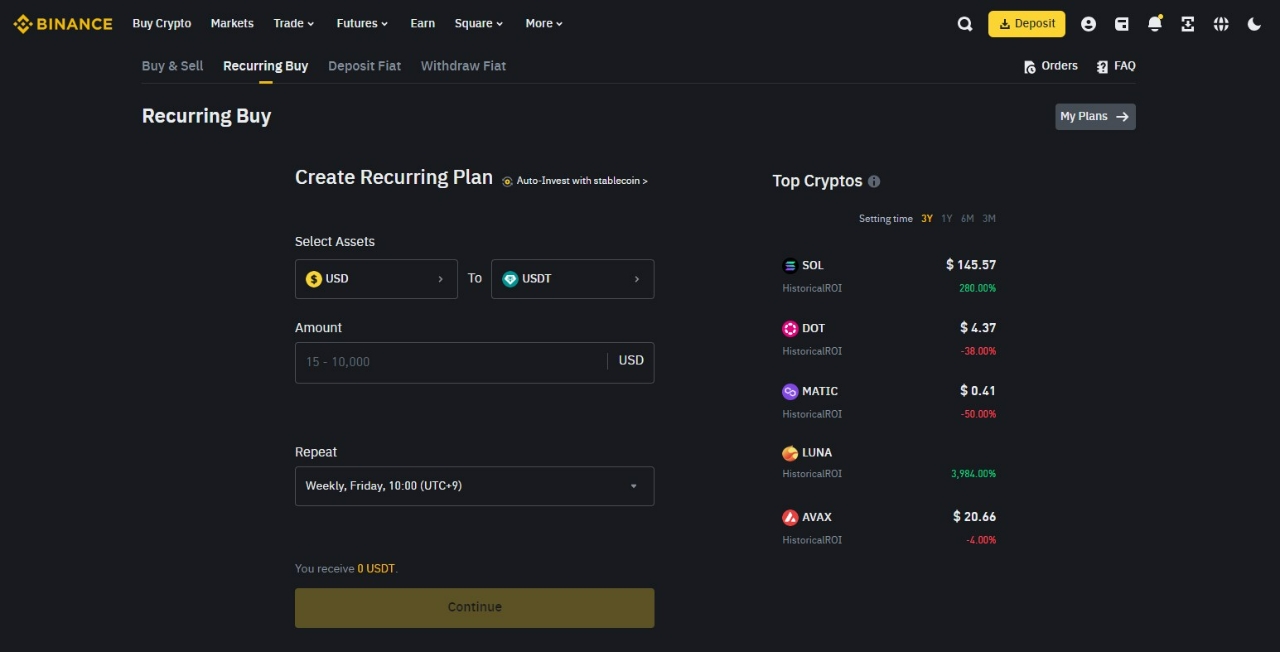This screenshot has height=652, width=1280.
Task: Open the Repeat schedule dropdown
Action: click(475, 486)
